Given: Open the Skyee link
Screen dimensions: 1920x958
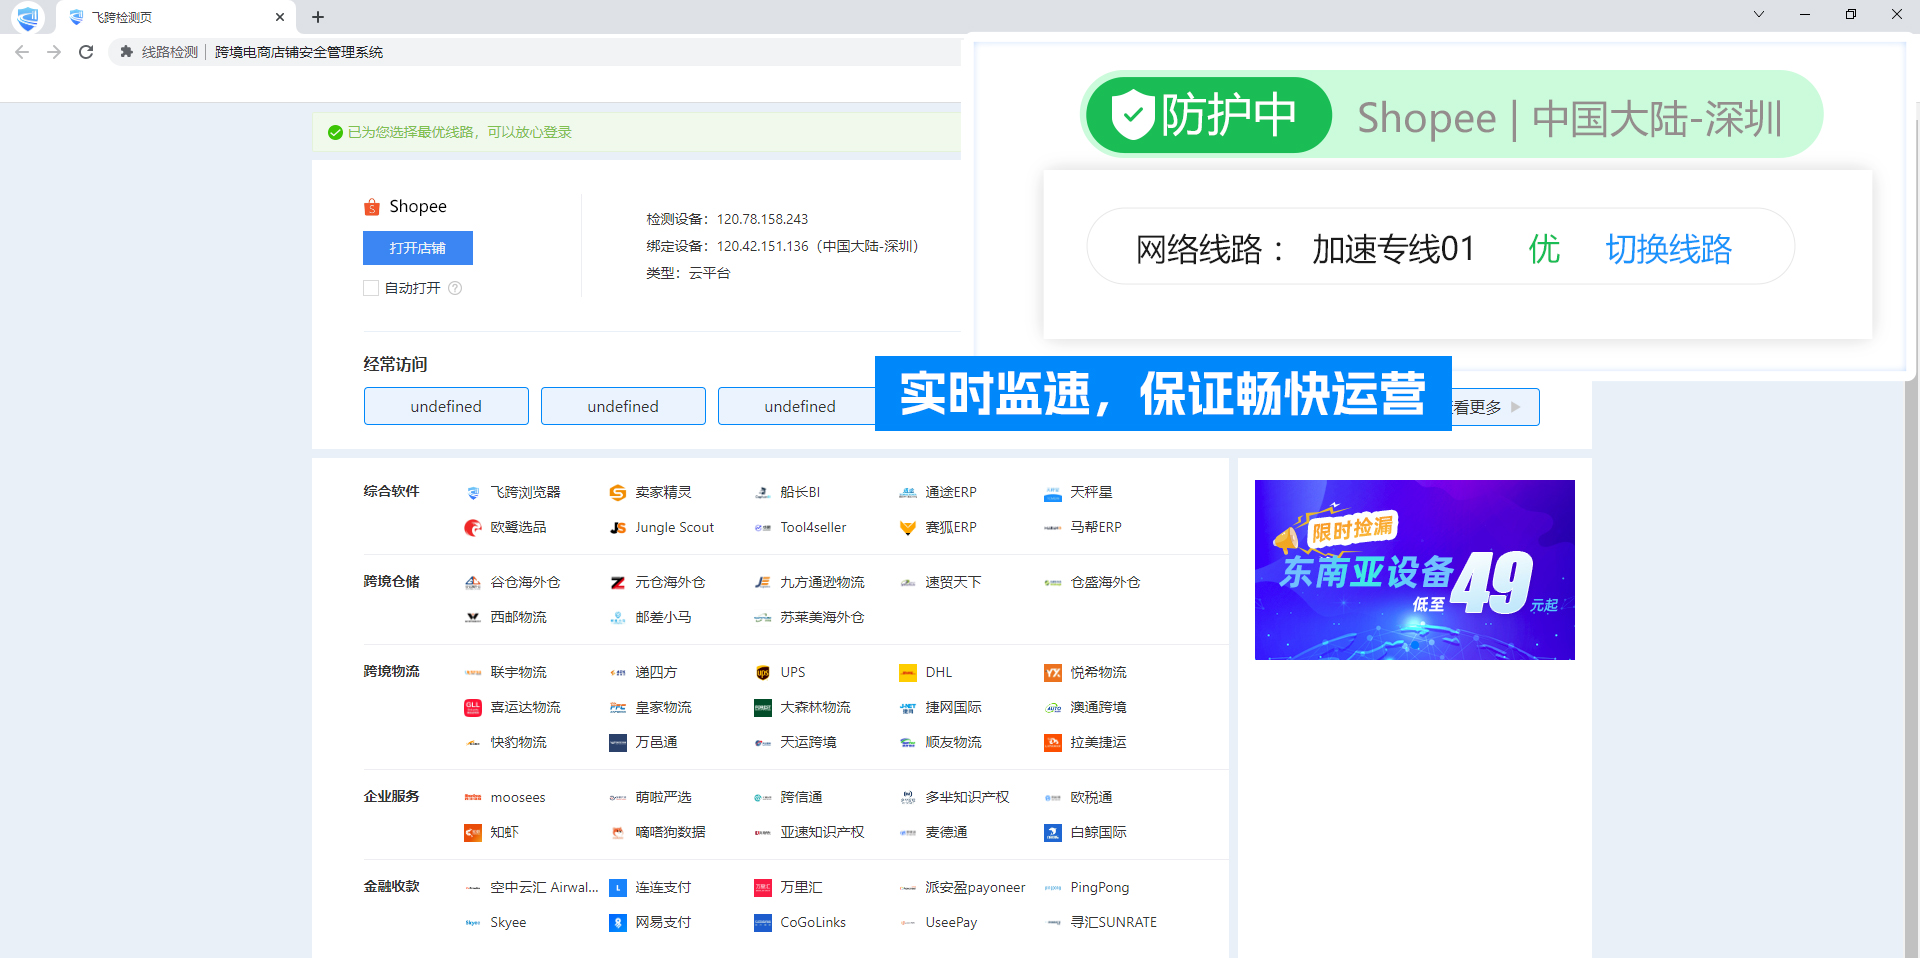Looking at the screenshot, I should (x=508, y=923).
